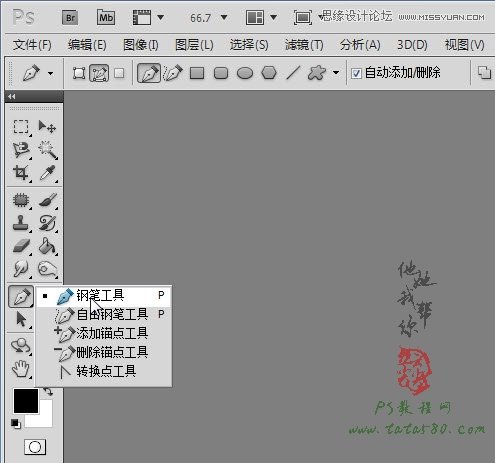Choose Custom Shape tool in options bar
The height and width of the screenshot is (463, 495).
pos(317,73)
